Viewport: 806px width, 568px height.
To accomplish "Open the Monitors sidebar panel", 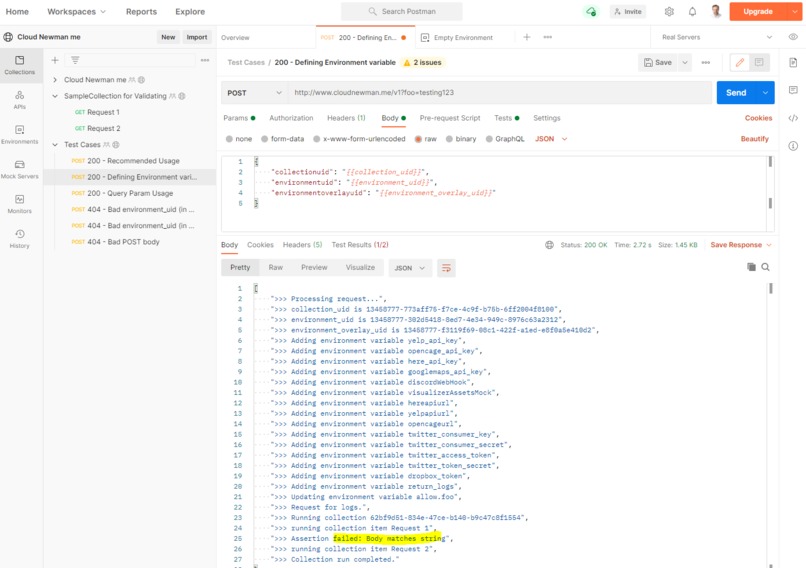I will point(20,204).
